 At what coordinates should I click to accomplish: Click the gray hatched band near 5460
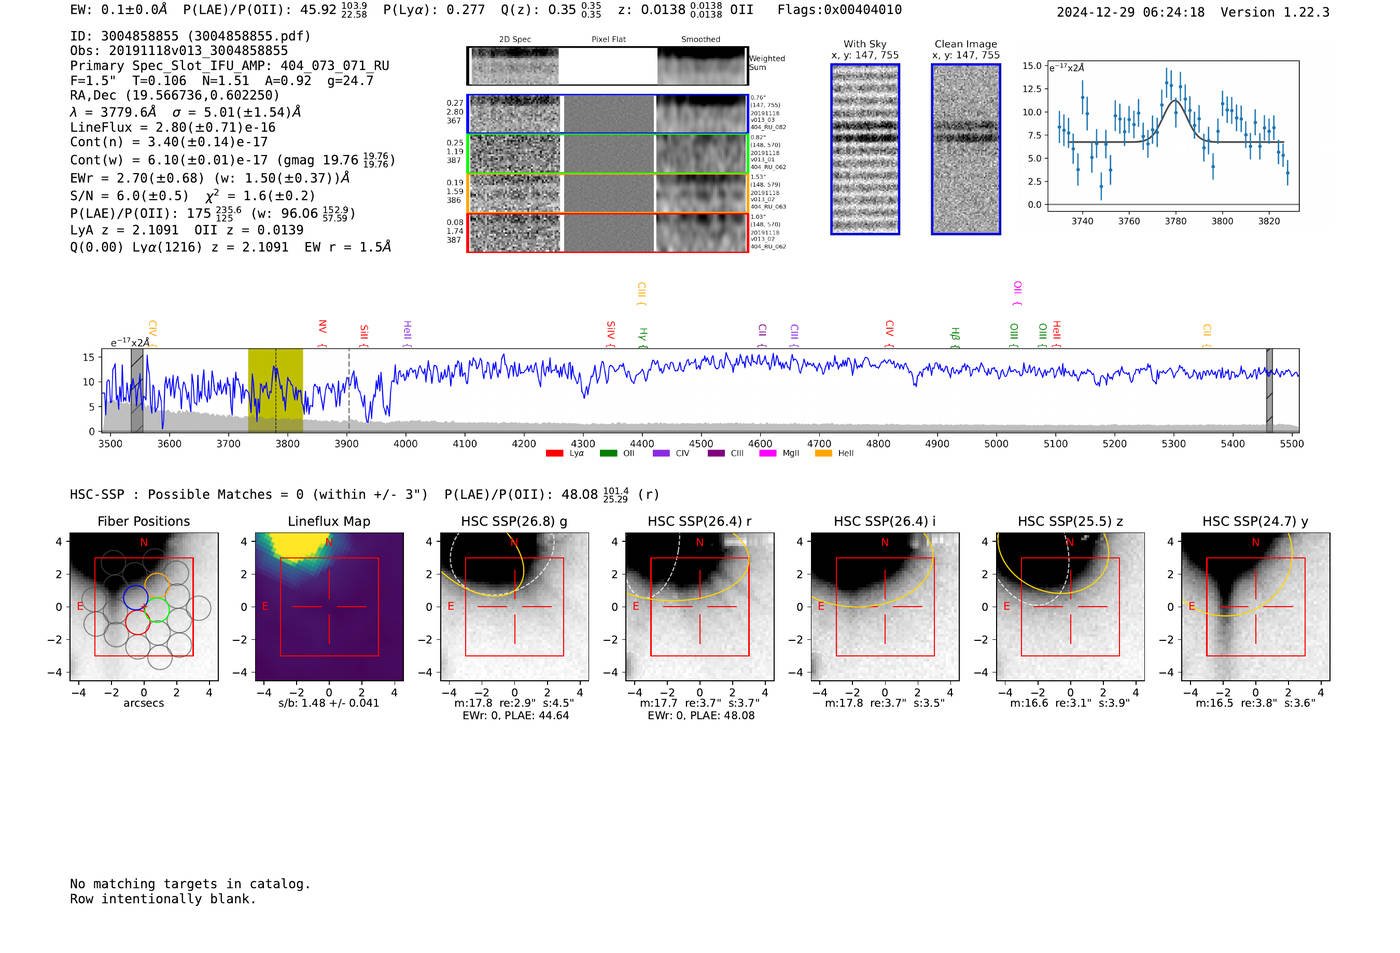click(1270, 390)
